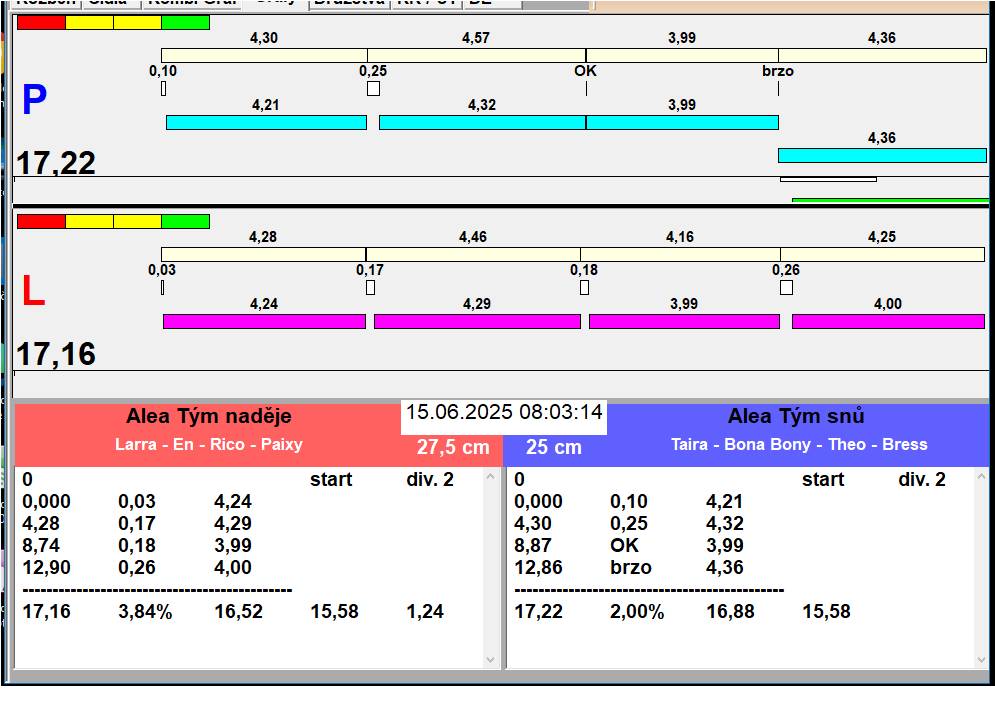Select the magenta 4,29 bar in lane L
Image resolution: width=995 pixels, height=716 pixels.
(477, 321)
